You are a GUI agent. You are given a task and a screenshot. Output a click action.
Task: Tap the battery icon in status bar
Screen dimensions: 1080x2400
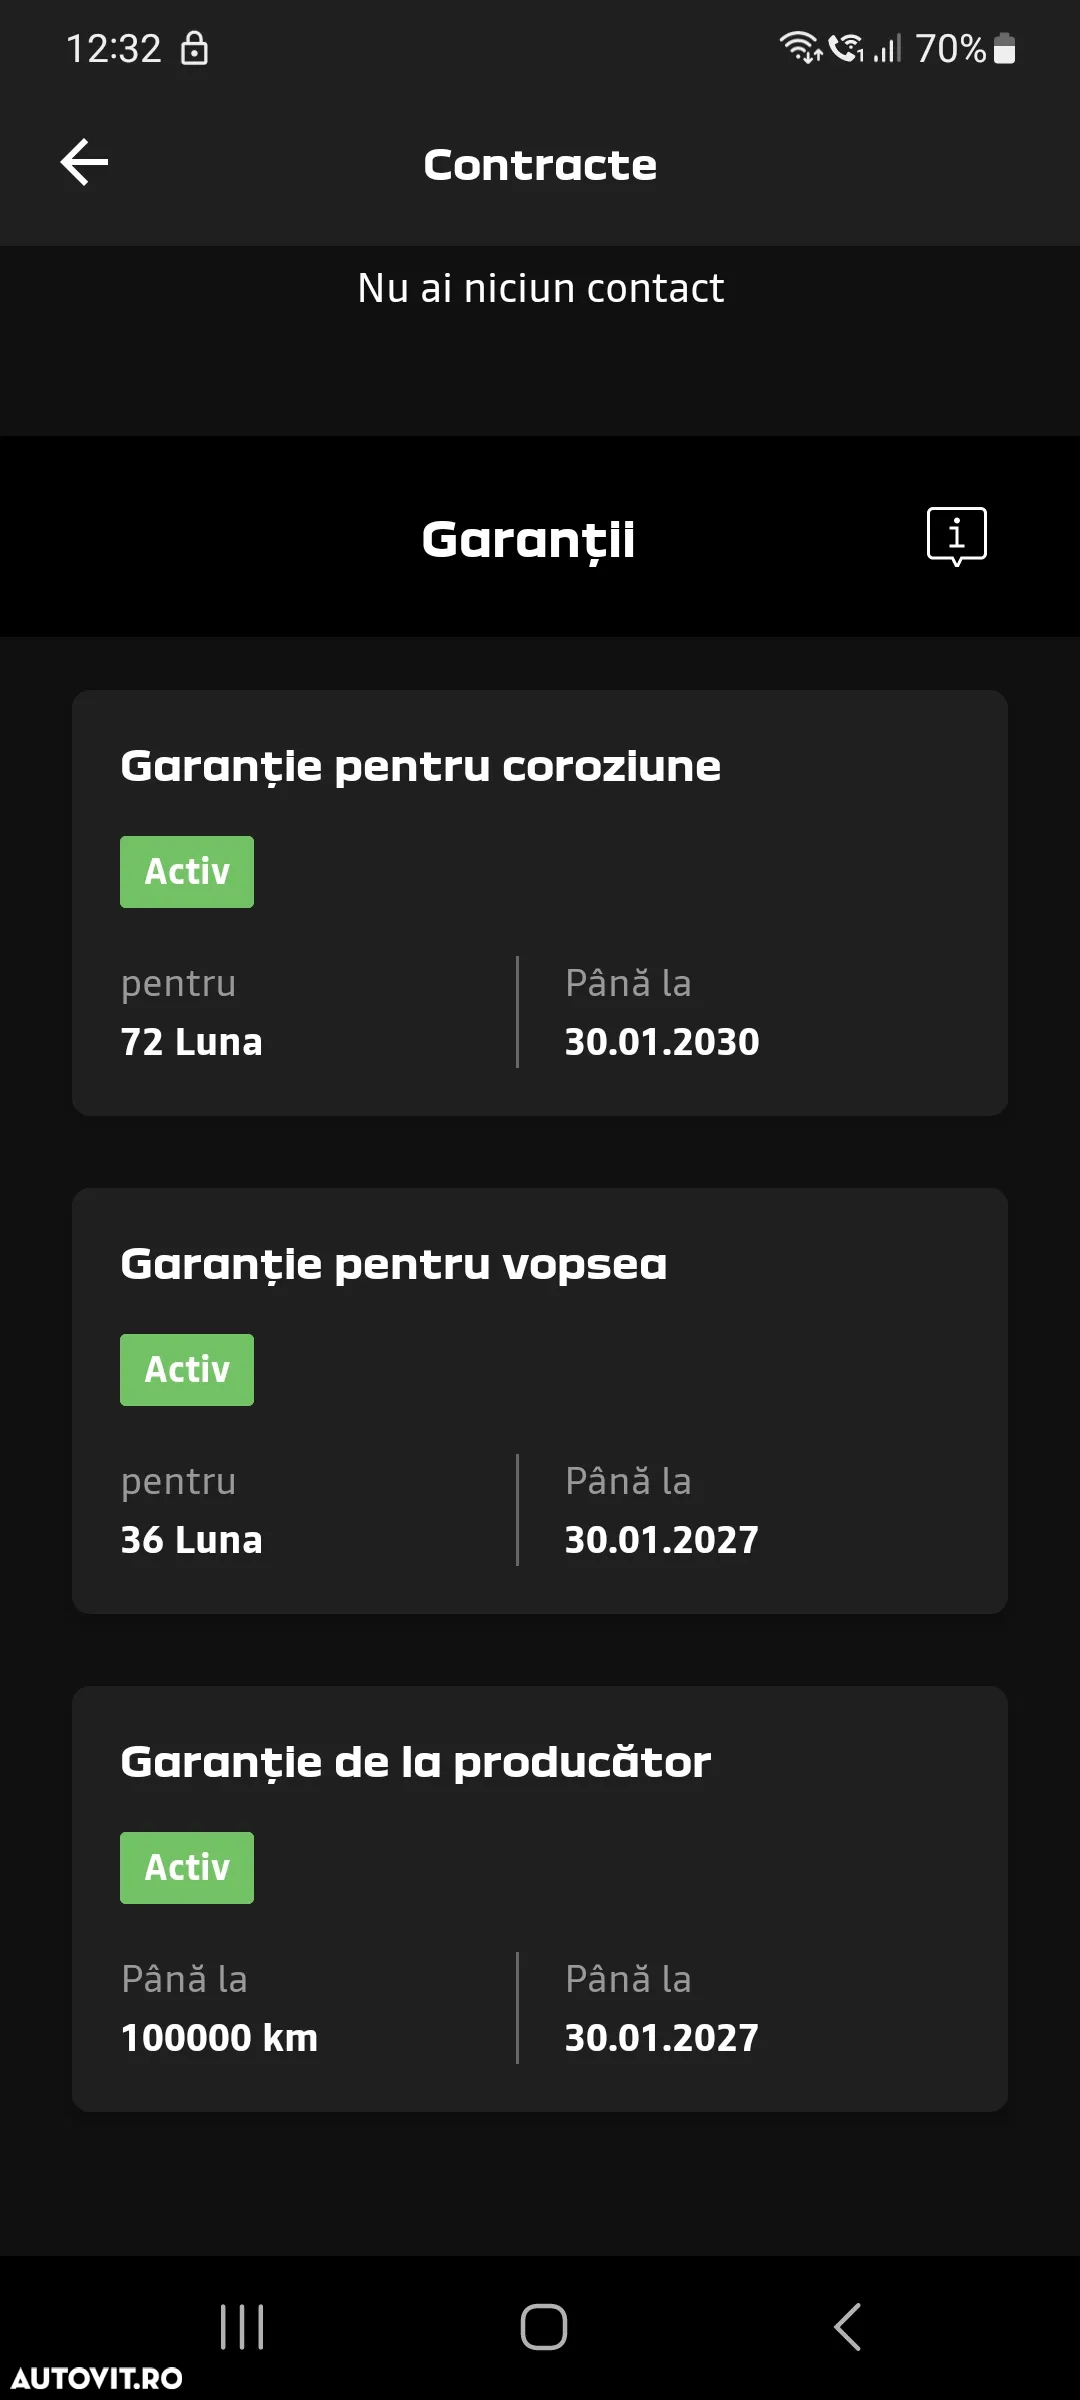[x=1005, y=48]
